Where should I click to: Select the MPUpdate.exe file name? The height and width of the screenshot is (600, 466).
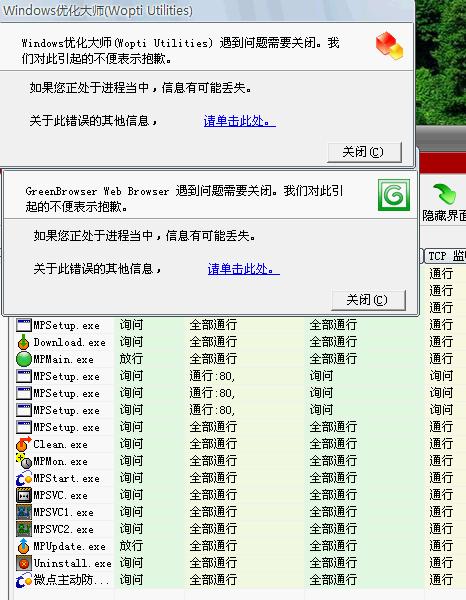[x=70, y=546]
